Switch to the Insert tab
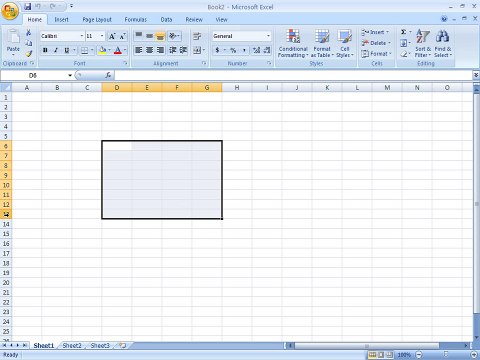Image resolution: width=480 pixels, height=360 pixels. click(61, 20)
